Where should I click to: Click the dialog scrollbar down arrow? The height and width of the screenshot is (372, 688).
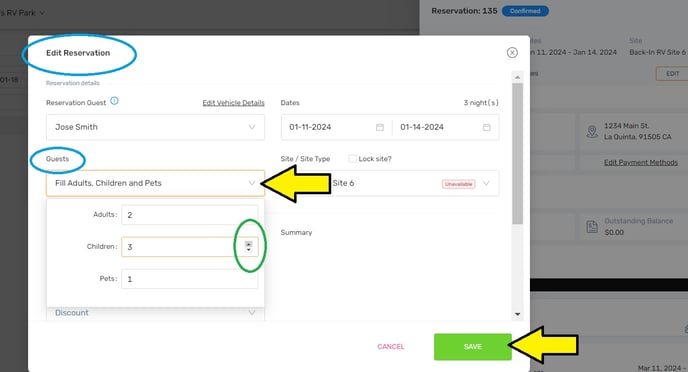(x=517, y=314)
